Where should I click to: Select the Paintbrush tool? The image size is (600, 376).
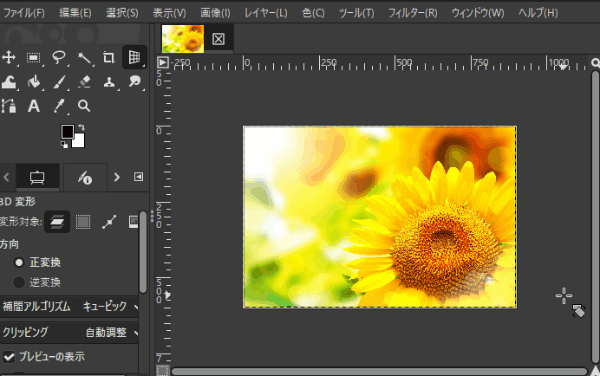[x=59, y=82]
